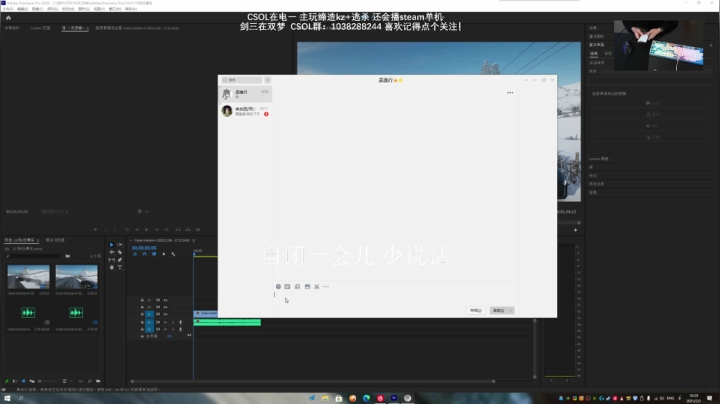
Task: Switch to the Lumetri Scopes tab
Action: [x=40, y=28]
